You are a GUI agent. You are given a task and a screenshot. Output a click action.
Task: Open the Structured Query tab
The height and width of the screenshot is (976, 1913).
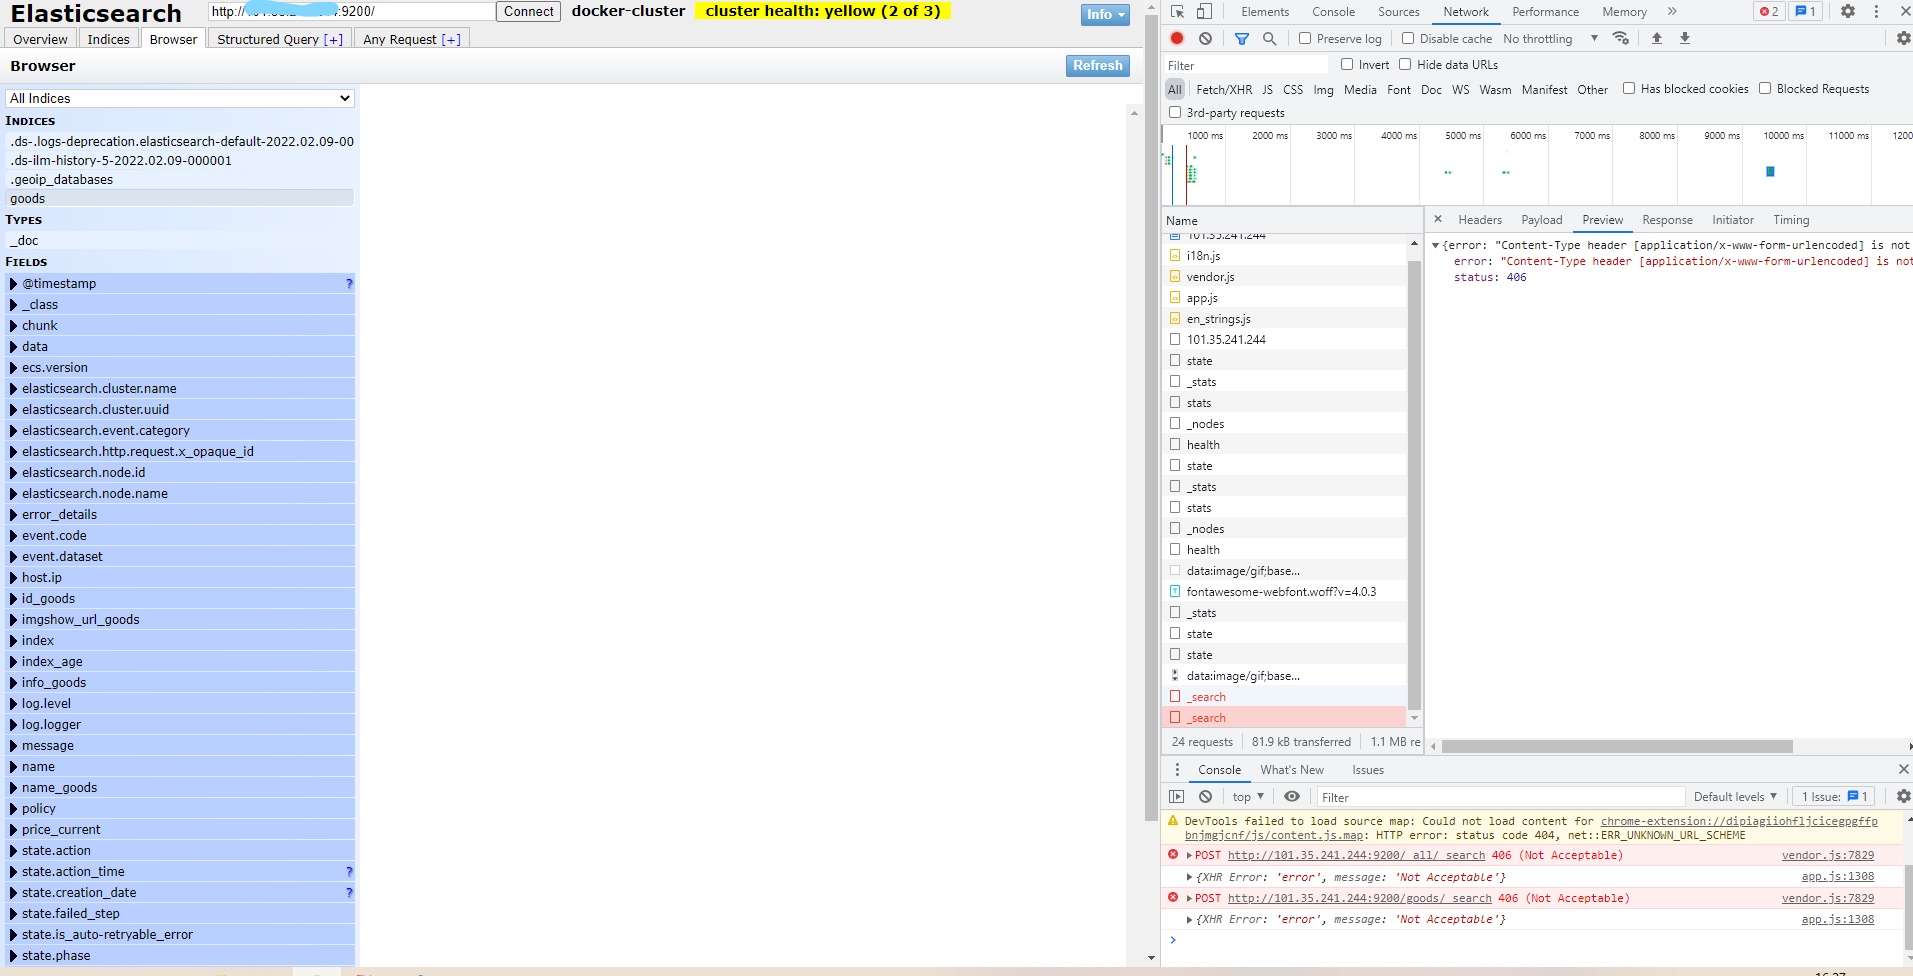click(279, 39)
